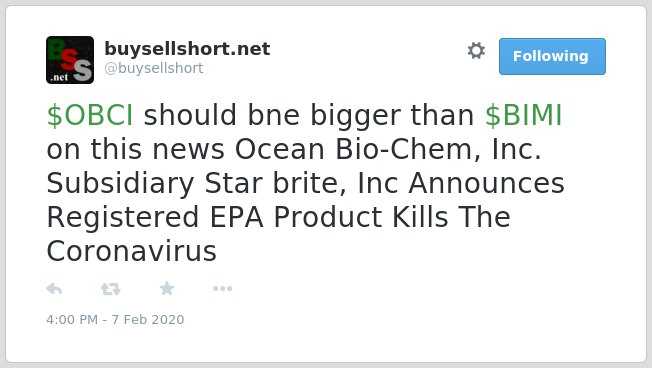Open the $BIMI cashtag link
The width and height of the screenshot is (652, 368).
[524, 115]
